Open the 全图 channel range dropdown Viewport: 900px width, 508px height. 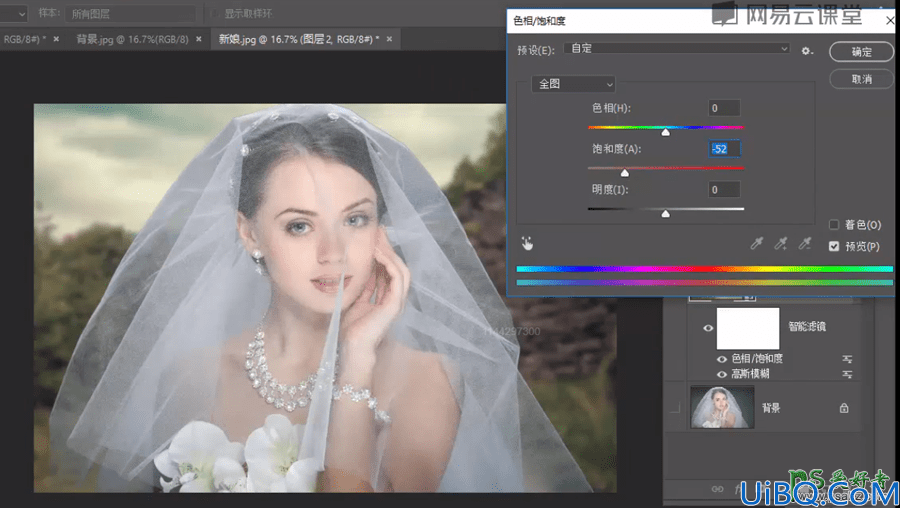[573, 84]
